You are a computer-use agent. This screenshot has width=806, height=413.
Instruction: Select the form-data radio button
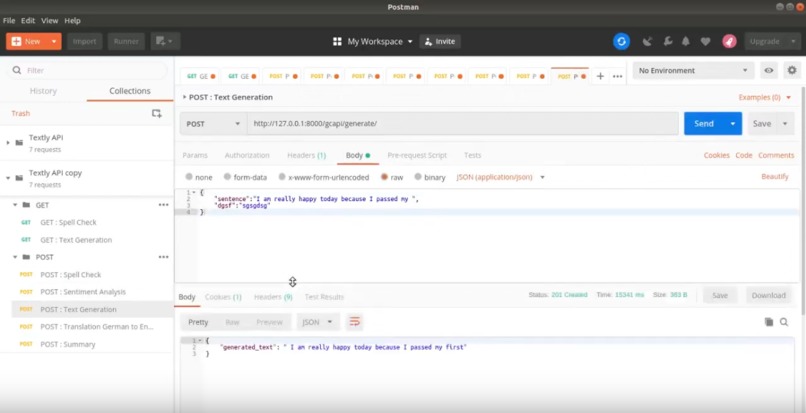coord(227,177)
